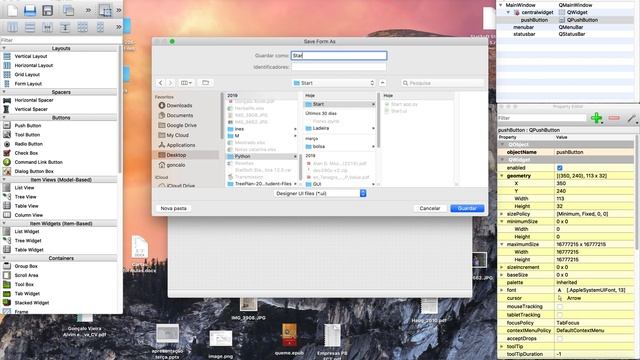This screenshot has width=640, height=360.
Task: Click green plus add dynamic property
Action: tap(596, 118)
